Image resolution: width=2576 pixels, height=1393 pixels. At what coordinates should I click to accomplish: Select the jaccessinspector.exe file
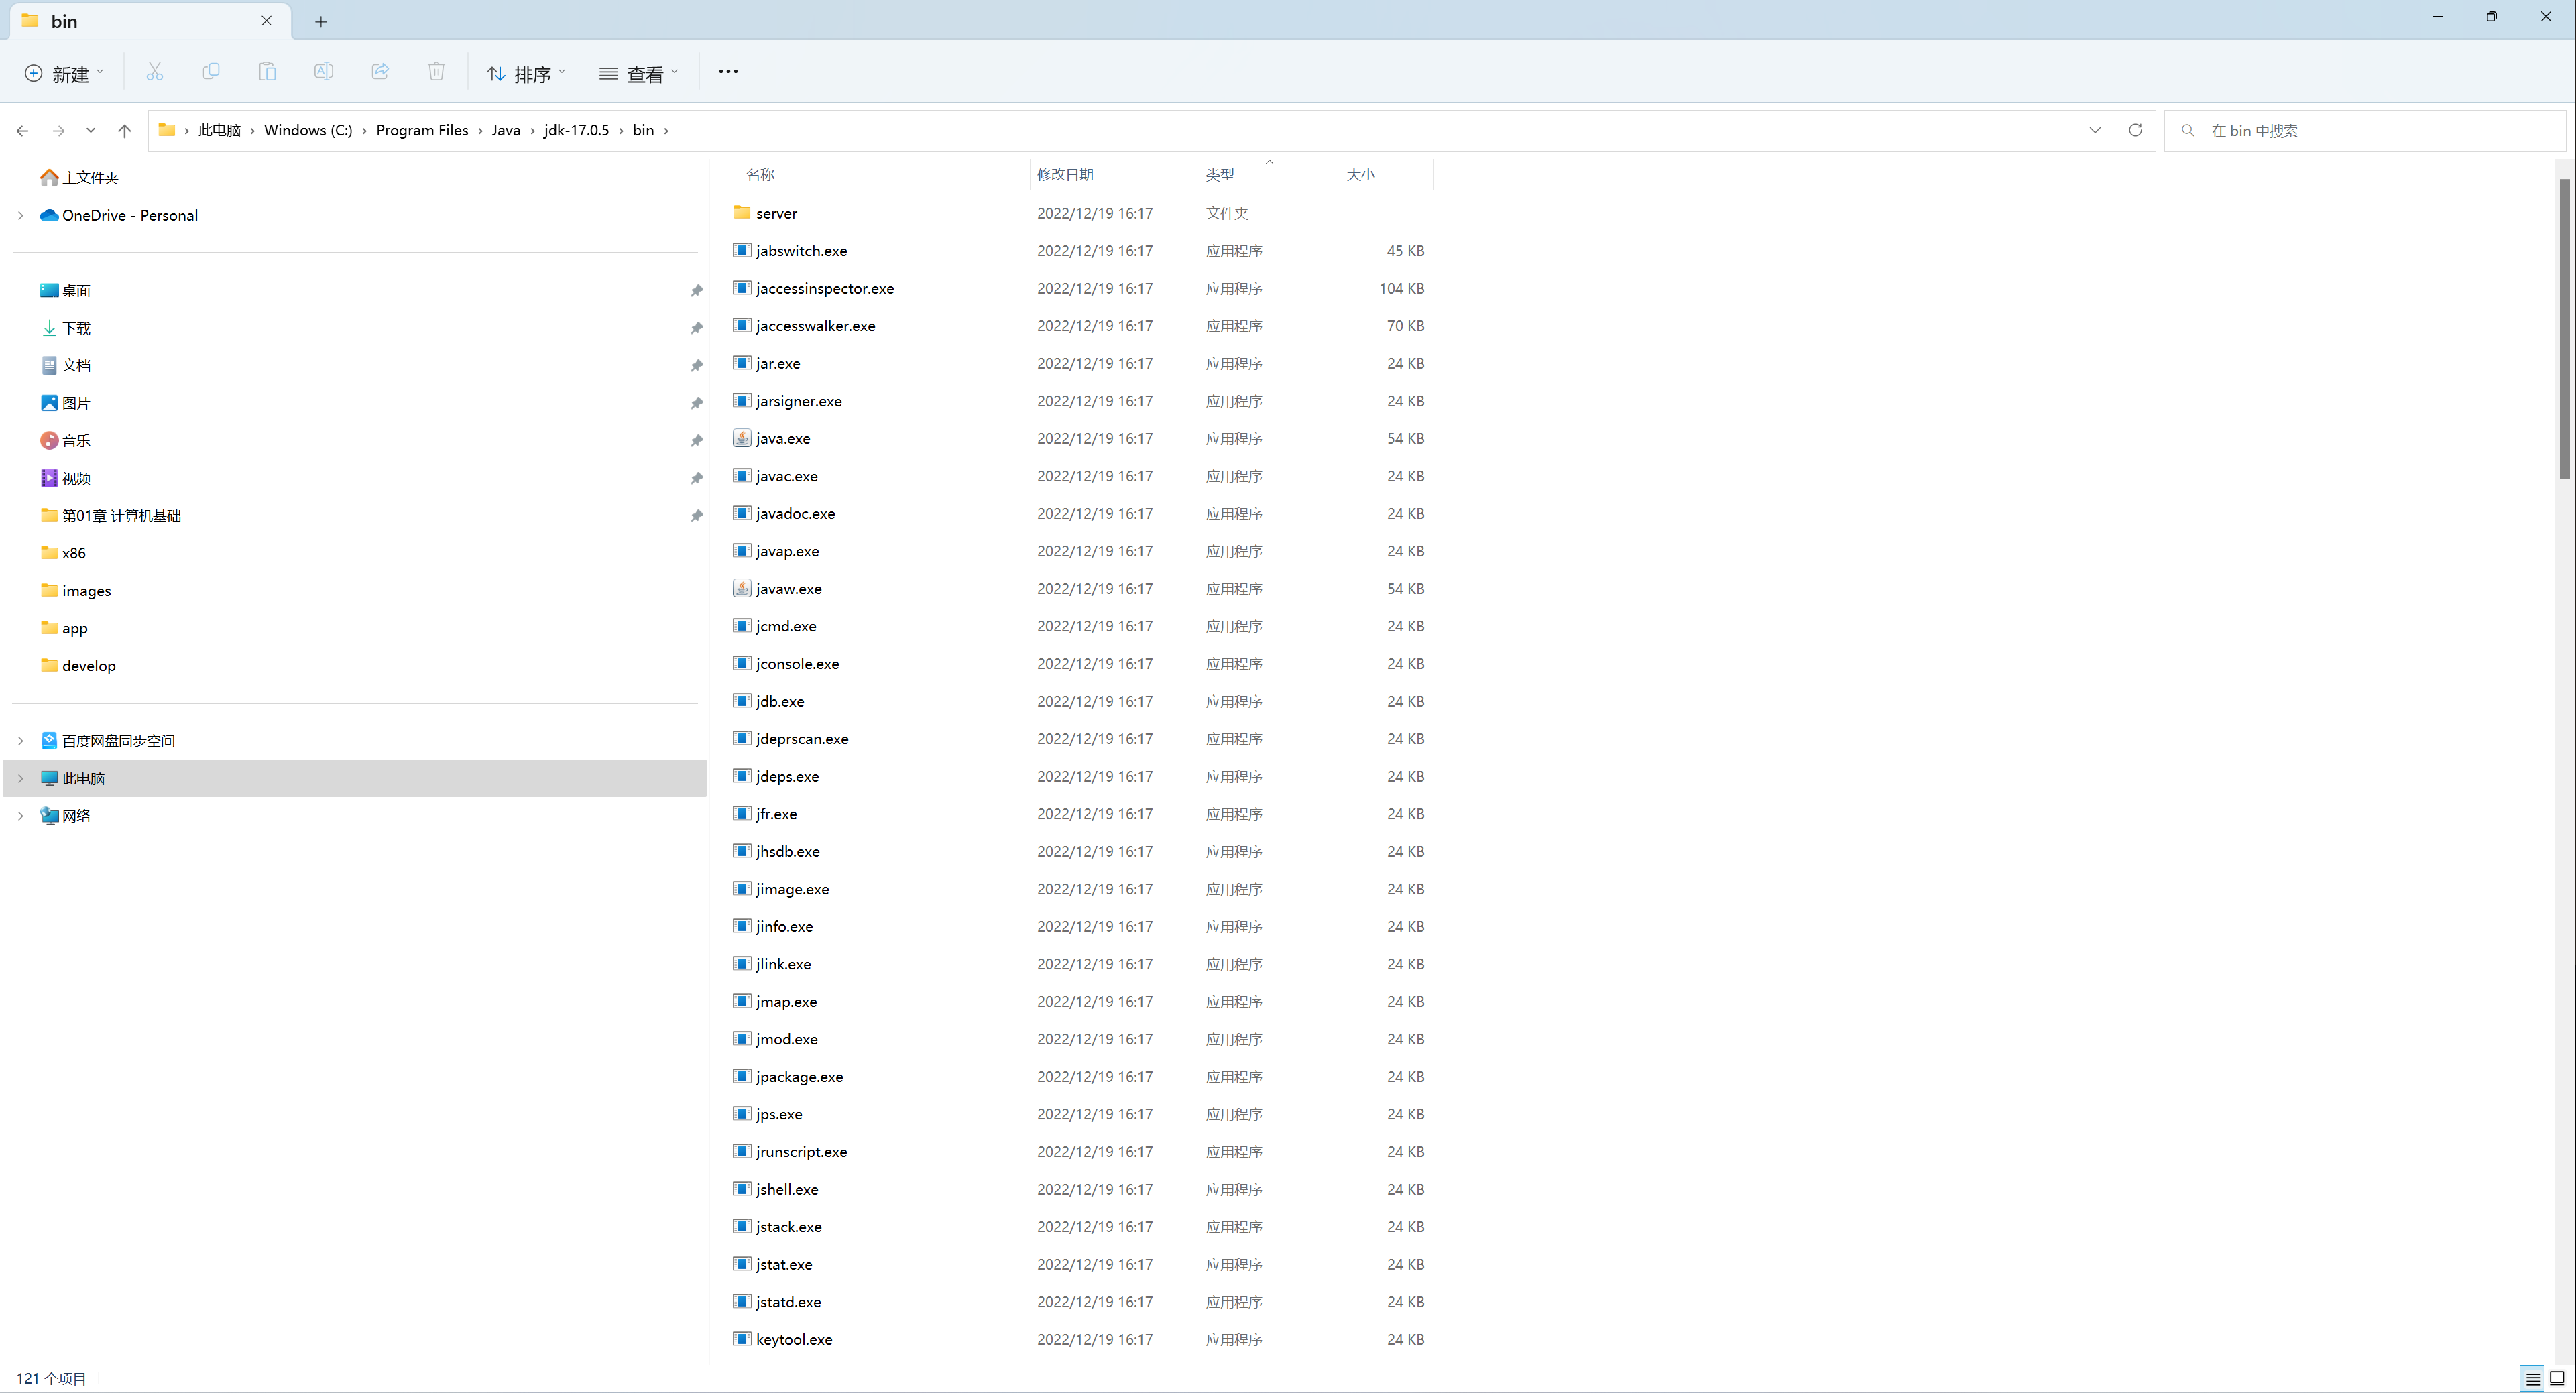point(825,288)
